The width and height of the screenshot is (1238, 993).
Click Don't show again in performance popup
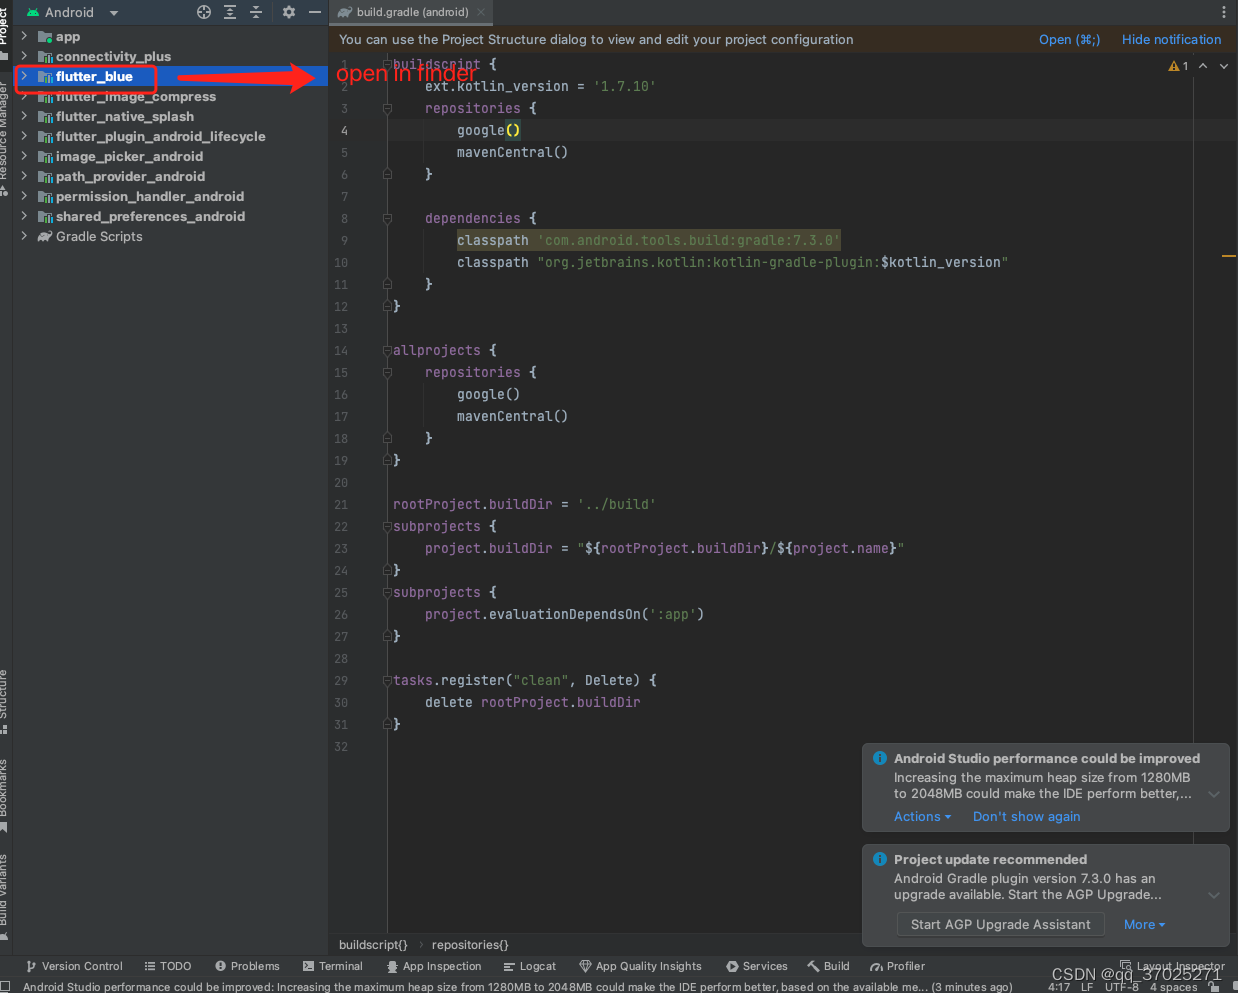(x=1026, y=816)
